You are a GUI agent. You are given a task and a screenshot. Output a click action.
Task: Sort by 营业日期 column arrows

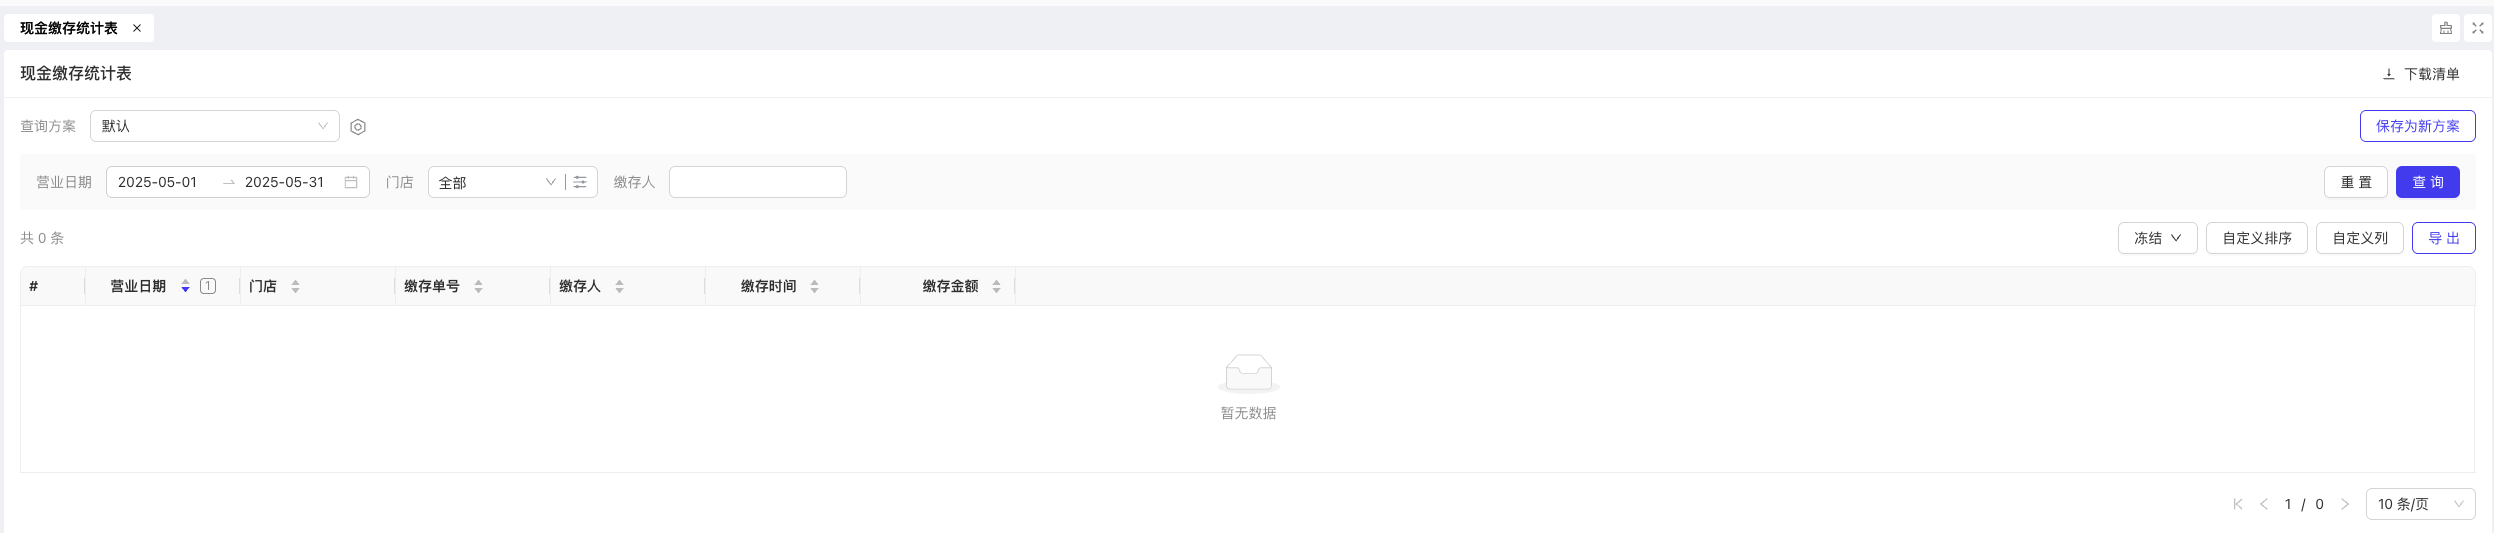[185, 287]
